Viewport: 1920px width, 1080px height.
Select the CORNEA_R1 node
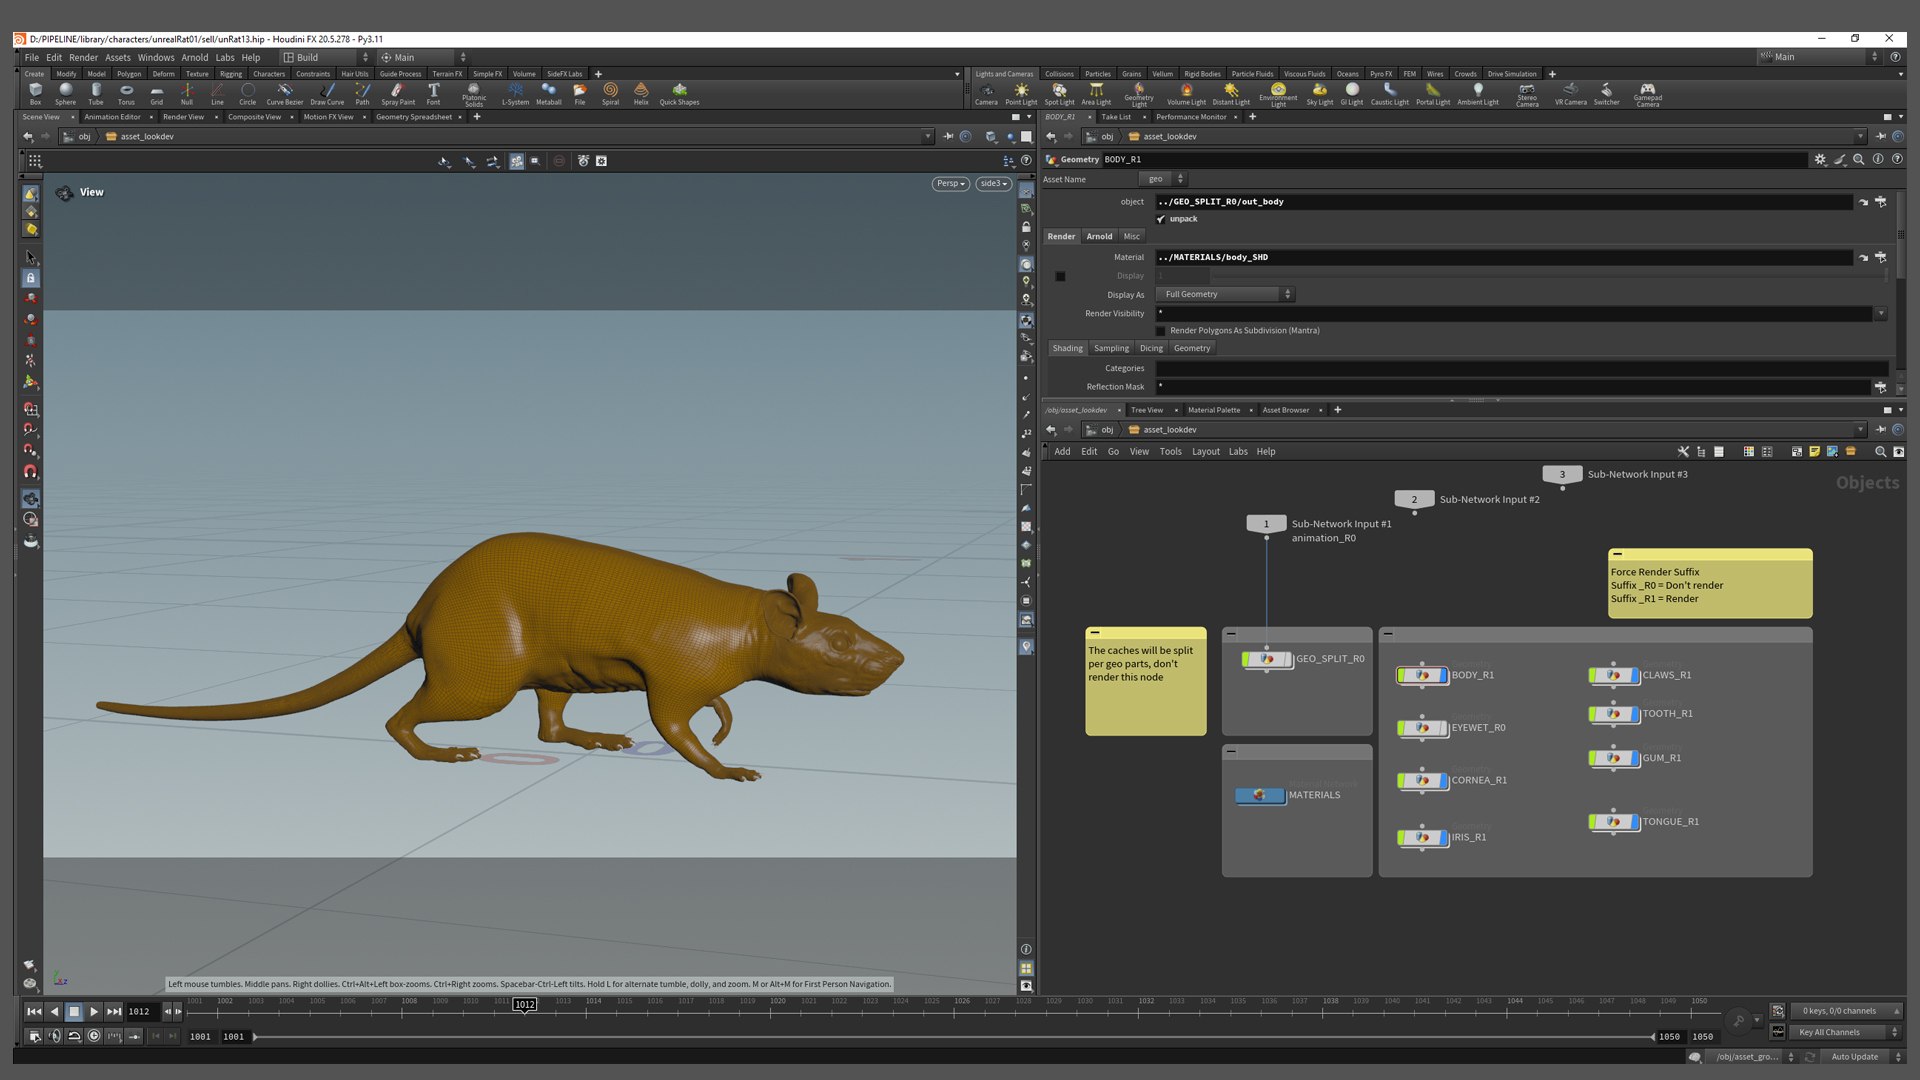coord(1422,780)
